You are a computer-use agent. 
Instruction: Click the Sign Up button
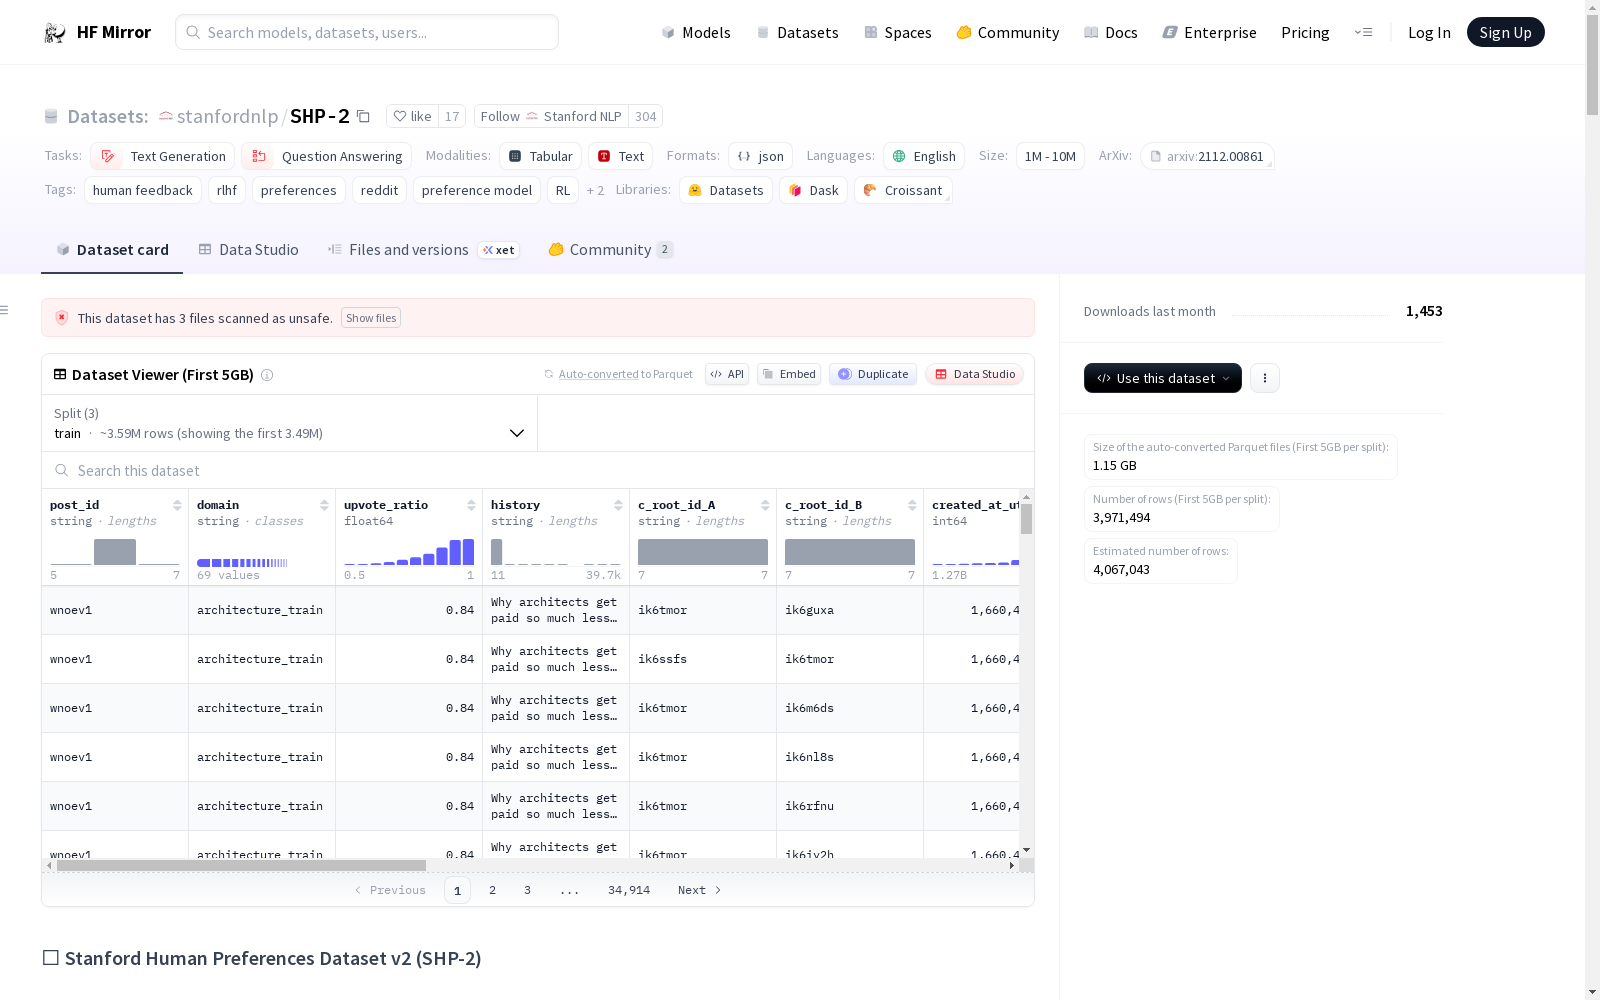click(1505, 33)
